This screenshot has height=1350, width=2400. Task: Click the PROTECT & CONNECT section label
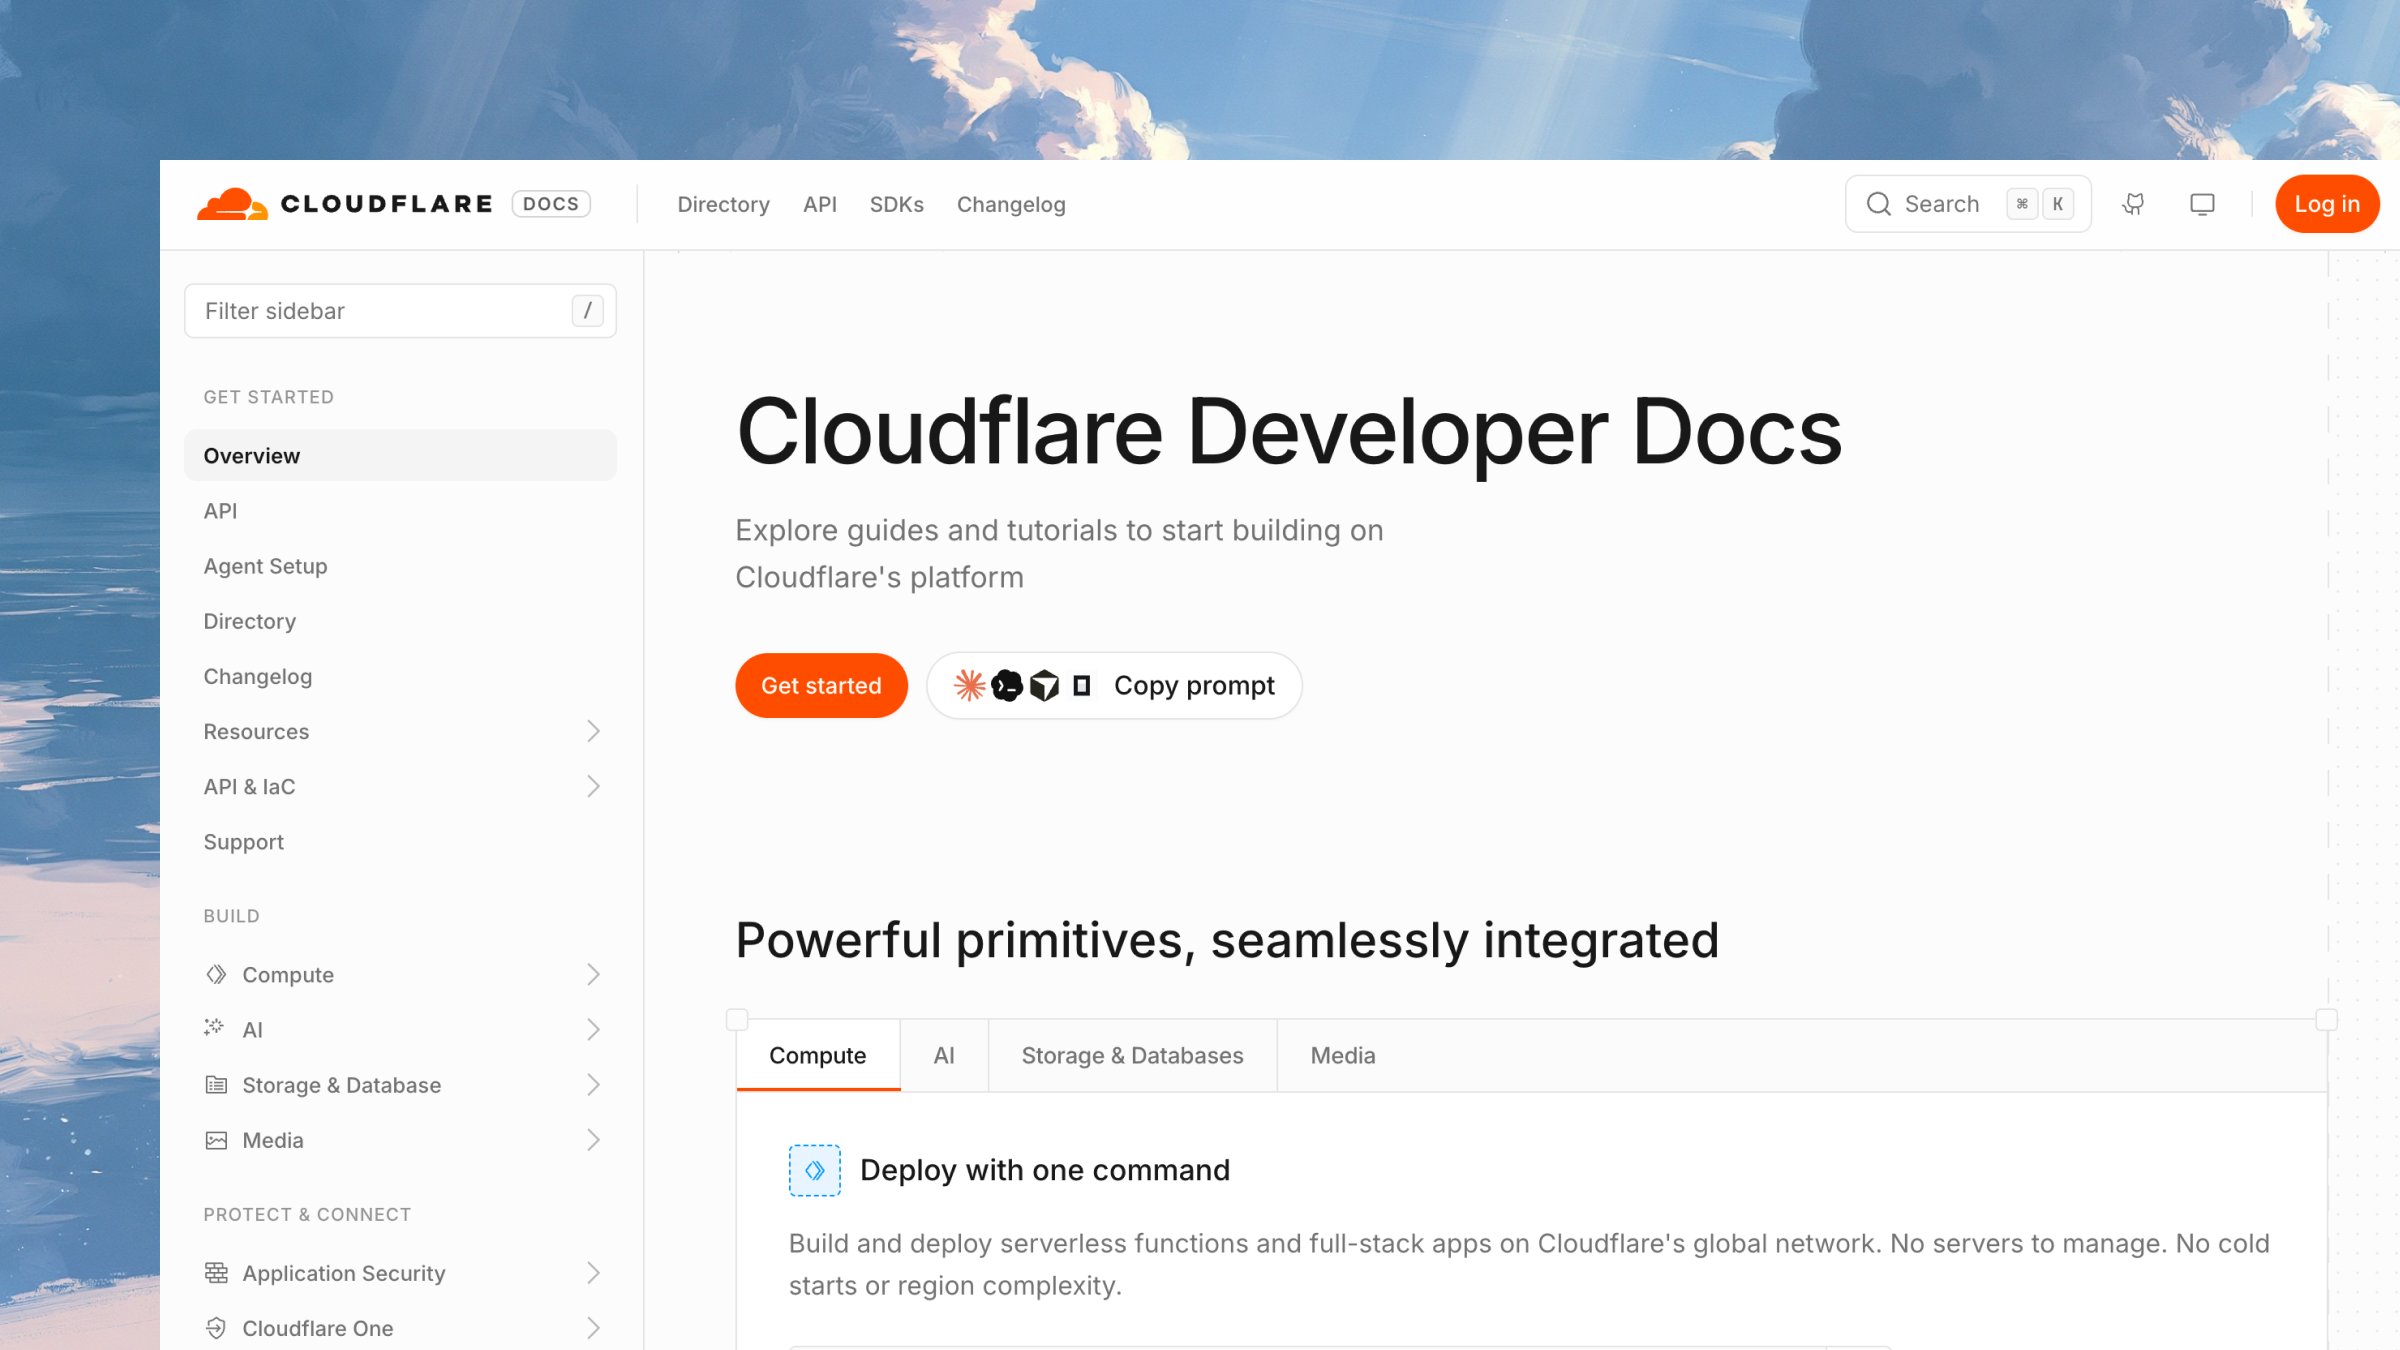point(307,1214)
